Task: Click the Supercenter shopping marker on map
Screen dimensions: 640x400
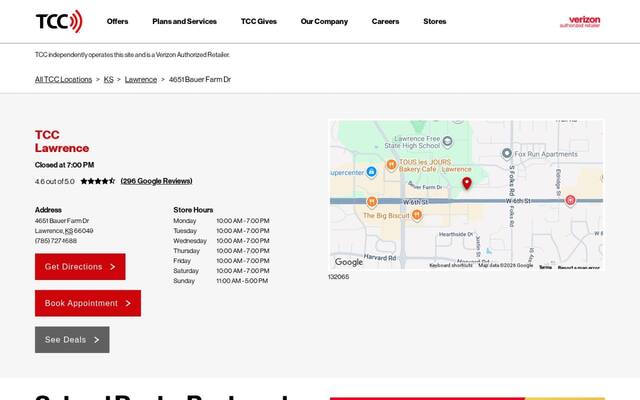Action: [371, 172]
